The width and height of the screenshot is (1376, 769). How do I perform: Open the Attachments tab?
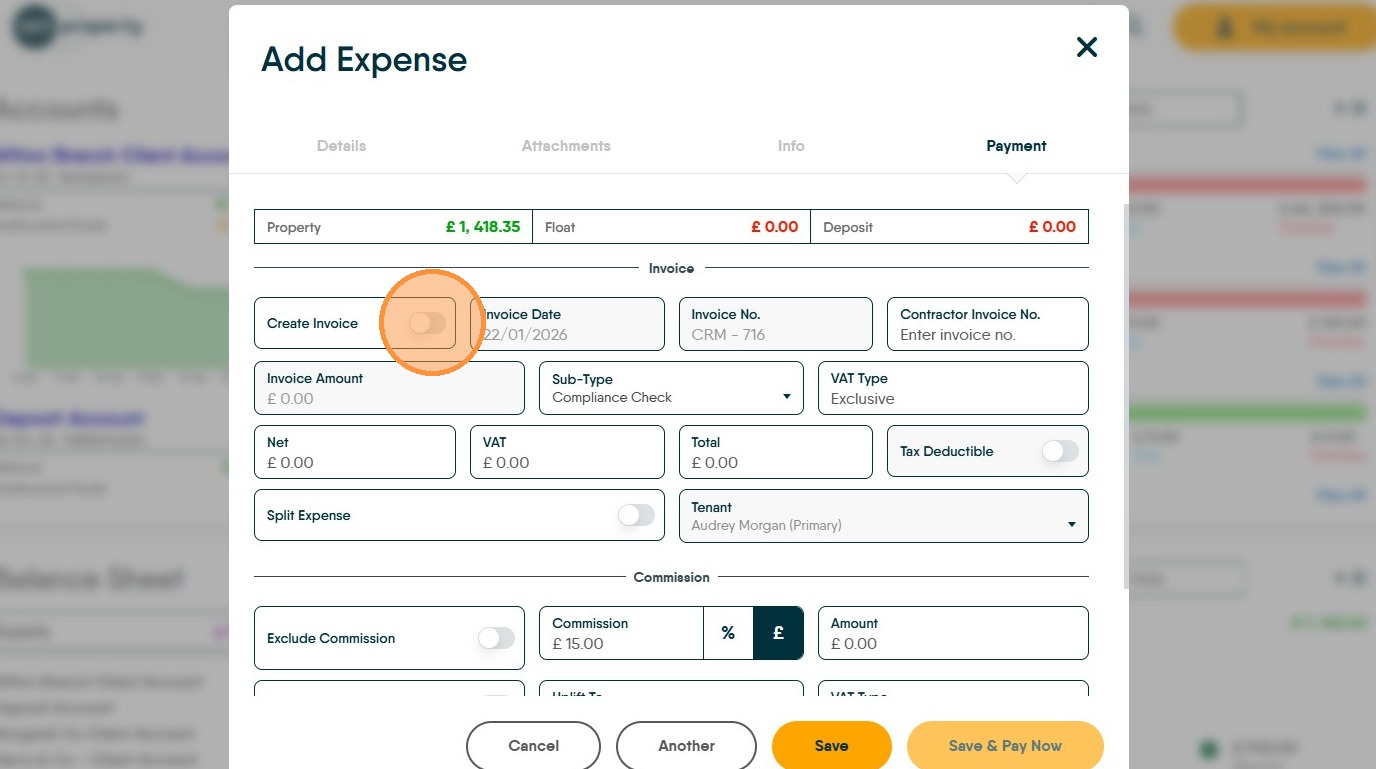[x=566, y=146]
